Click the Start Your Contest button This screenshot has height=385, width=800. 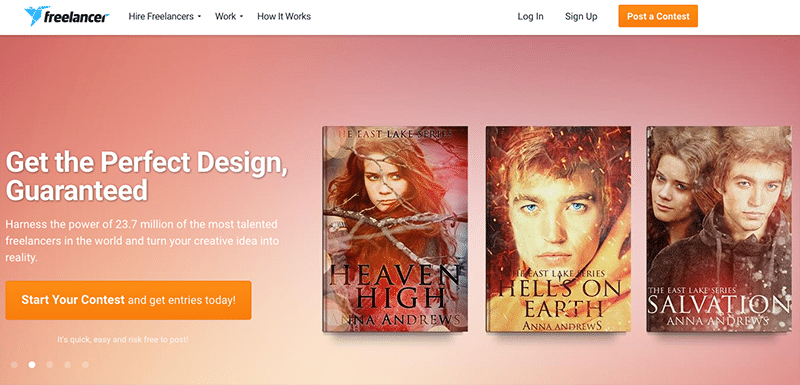[x=129, y=300]
